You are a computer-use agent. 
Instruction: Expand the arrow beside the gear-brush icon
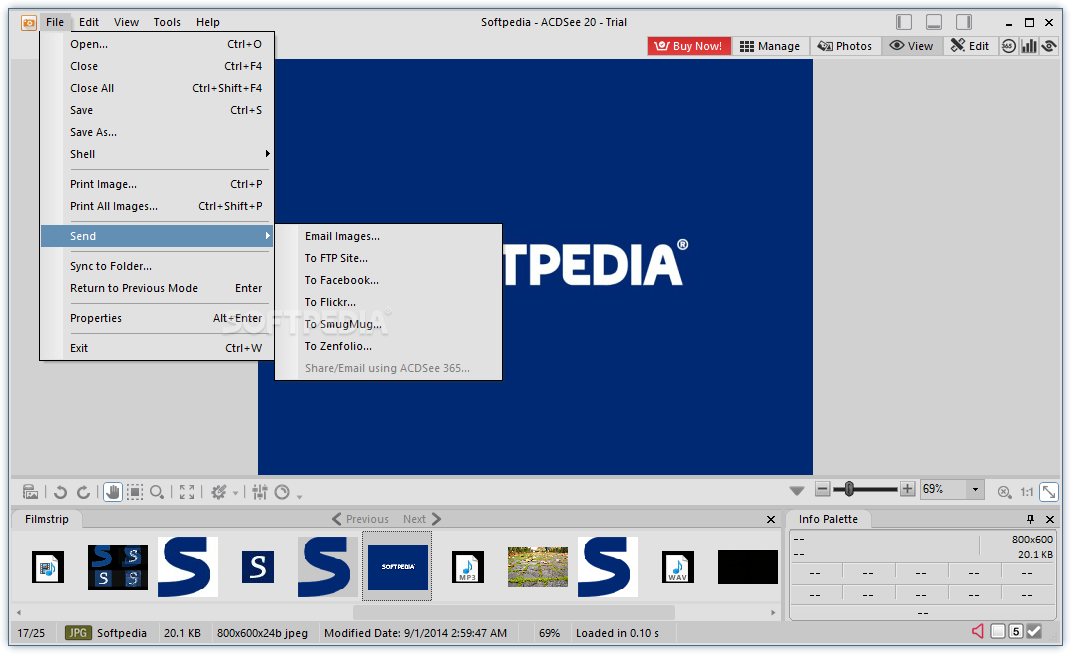click(236, 493)
